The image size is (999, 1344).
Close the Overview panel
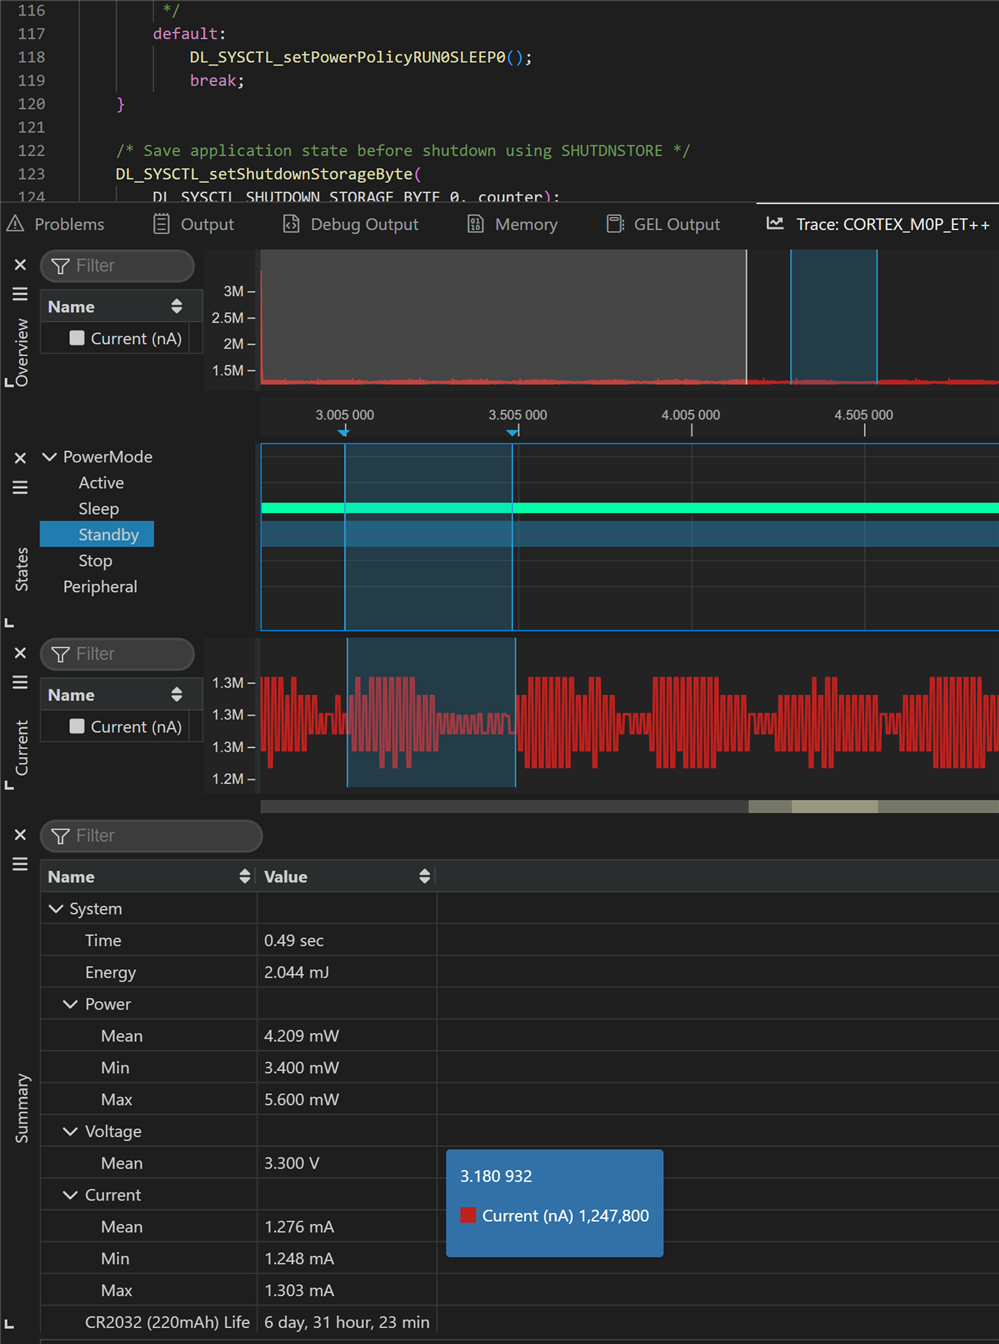click(20, 265)
